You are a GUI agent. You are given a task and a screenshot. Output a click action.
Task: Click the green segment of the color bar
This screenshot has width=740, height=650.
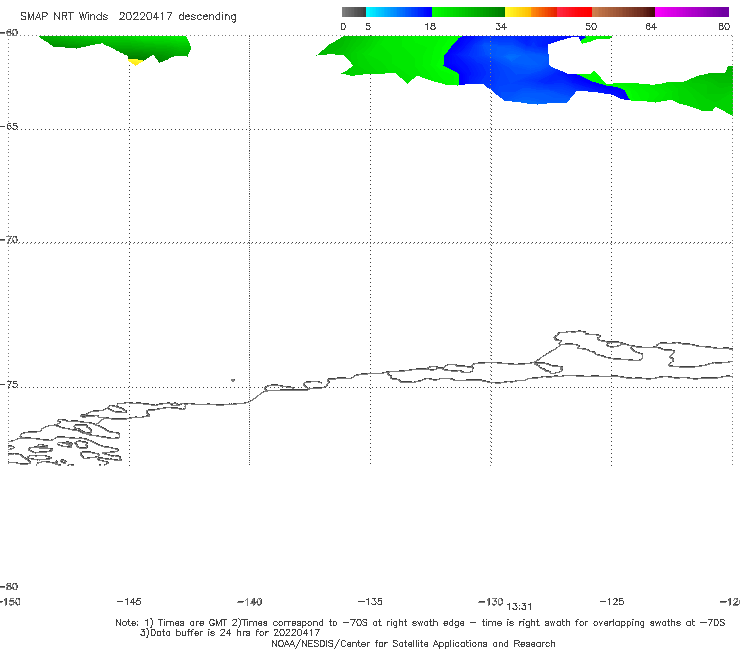[x=468, y=12]
